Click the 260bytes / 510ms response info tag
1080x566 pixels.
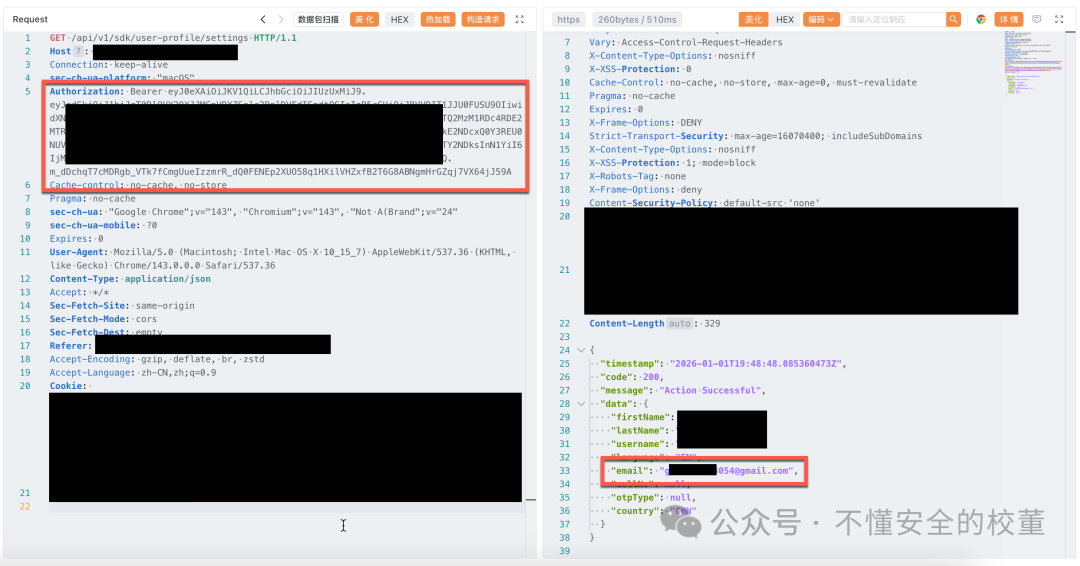tap(637, 19)
